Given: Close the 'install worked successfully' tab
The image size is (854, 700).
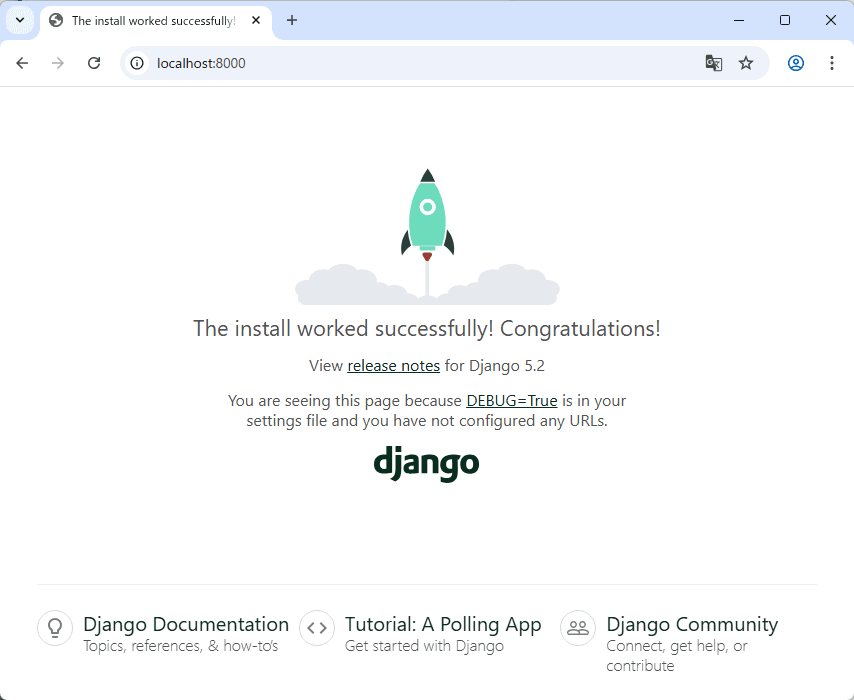Looking at the screenshot, I should click(256, 20).
